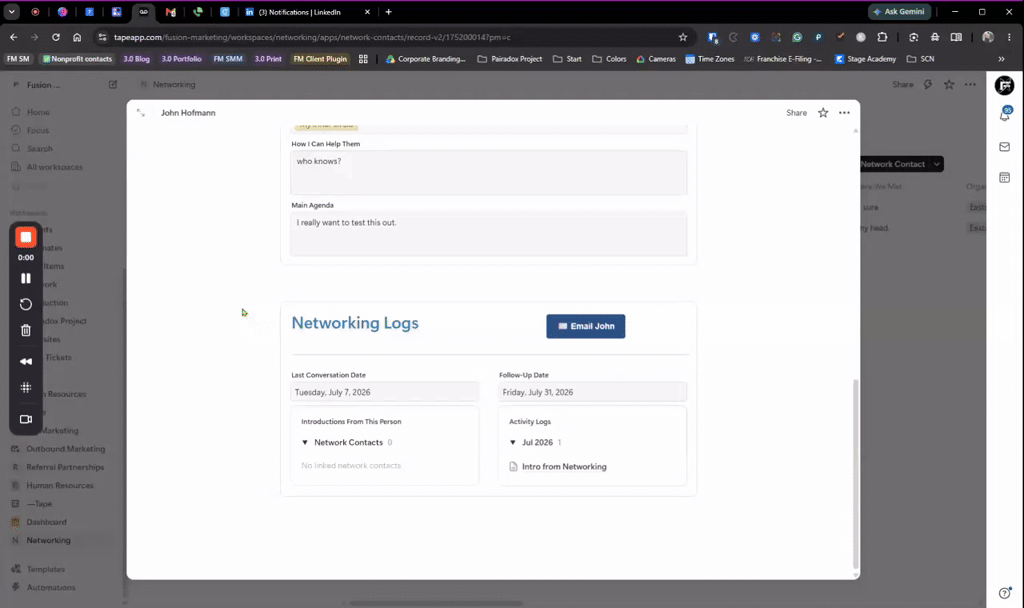Show more bookmarks with double chevron
1024x608 pixels.
click(x=1001, y=59)
